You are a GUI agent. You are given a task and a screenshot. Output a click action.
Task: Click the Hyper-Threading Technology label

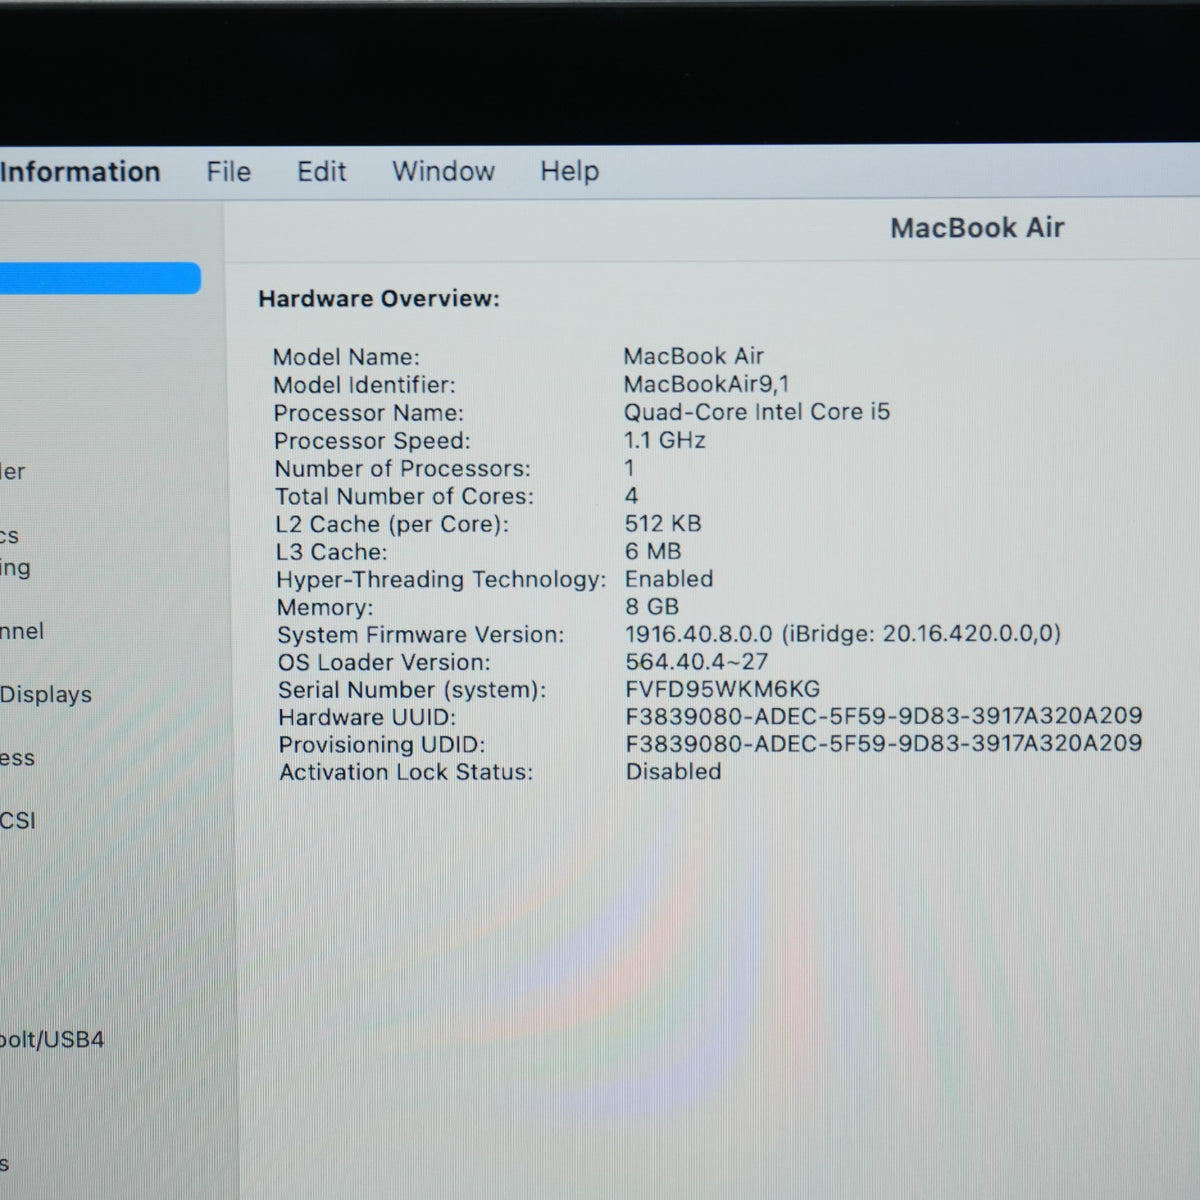441,580
